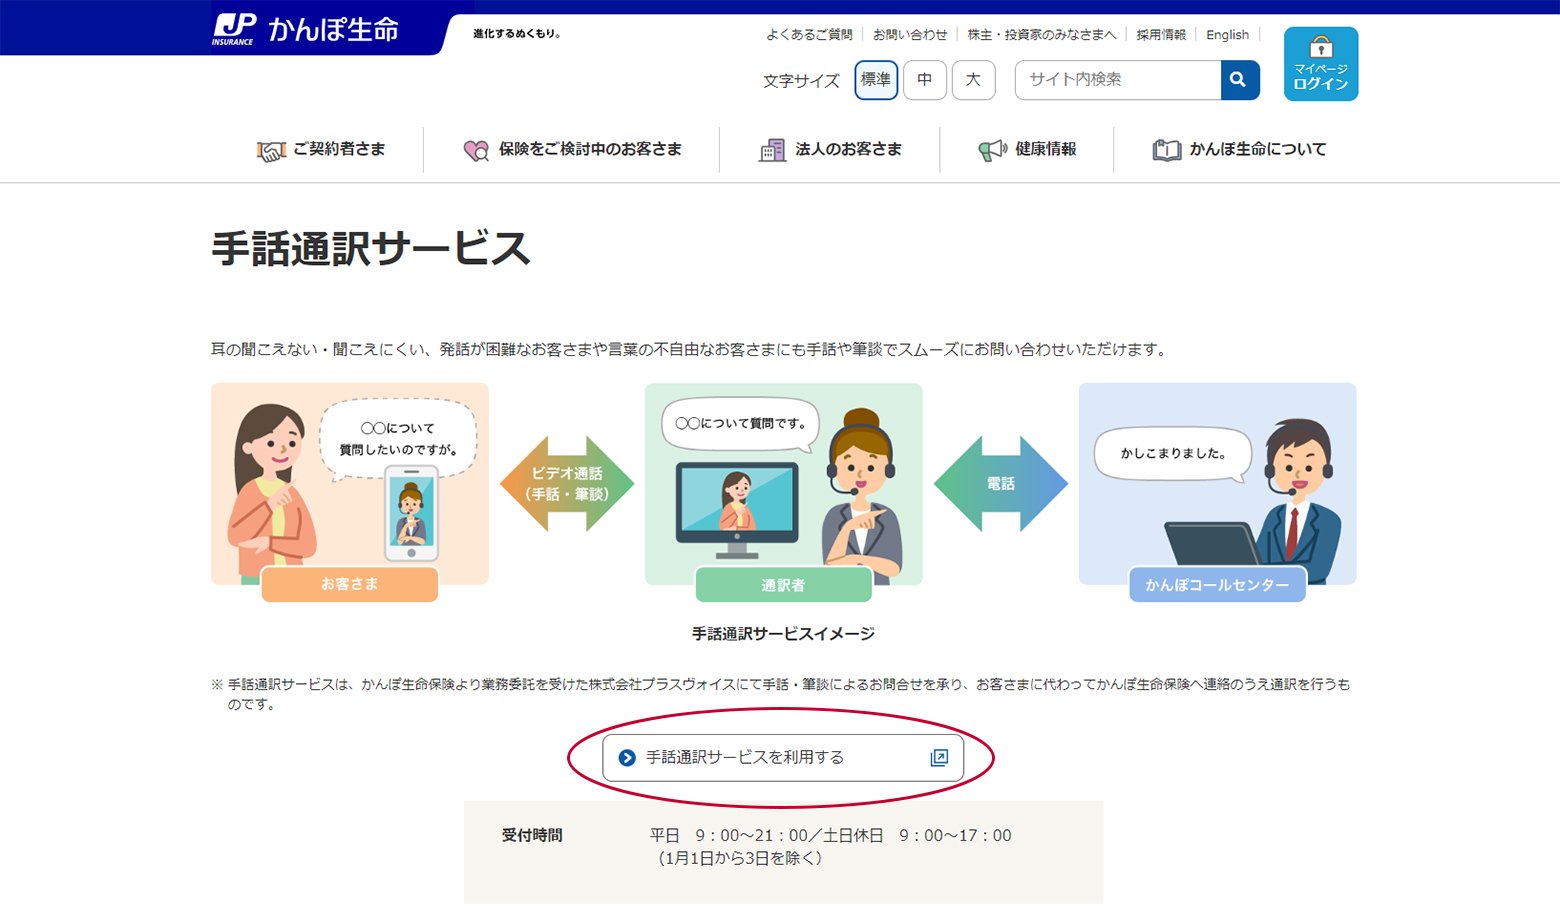This screenshot has width=1560, height=923.
Task: Set text size to 中
Action: click(925, 80)
